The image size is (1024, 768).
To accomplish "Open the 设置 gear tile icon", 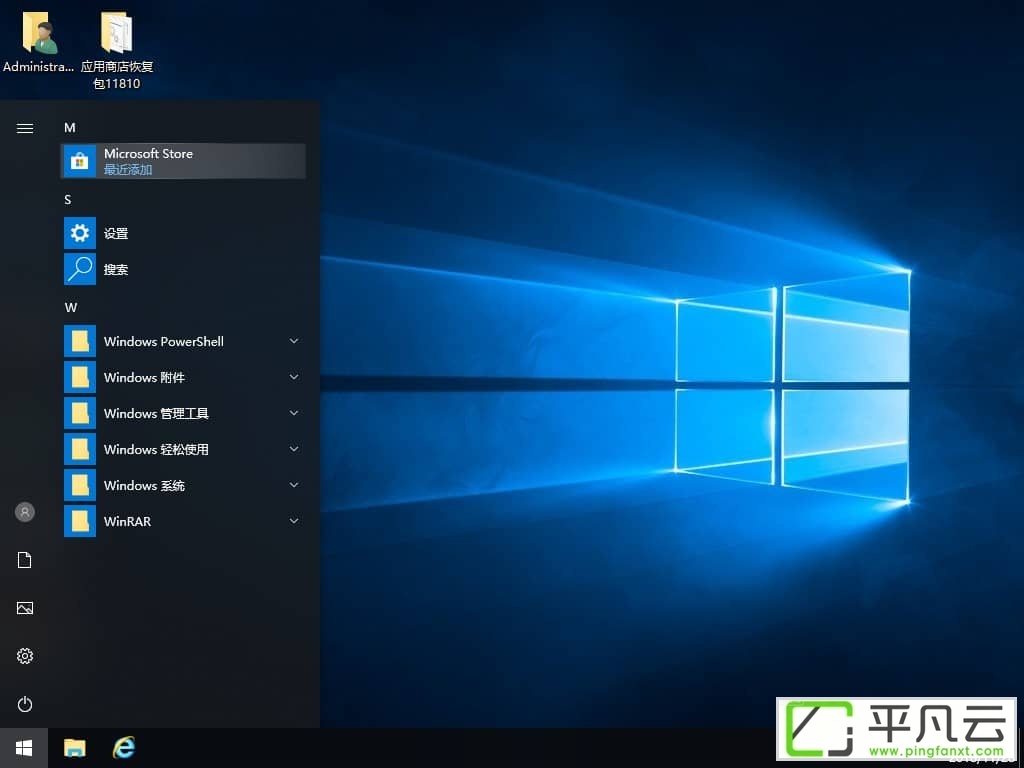I will coord(80,233).
